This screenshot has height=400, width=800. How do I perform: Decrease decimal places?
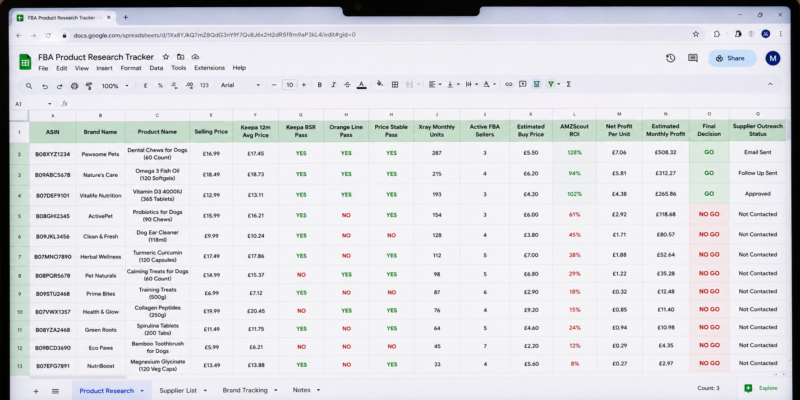click(174, 86)
